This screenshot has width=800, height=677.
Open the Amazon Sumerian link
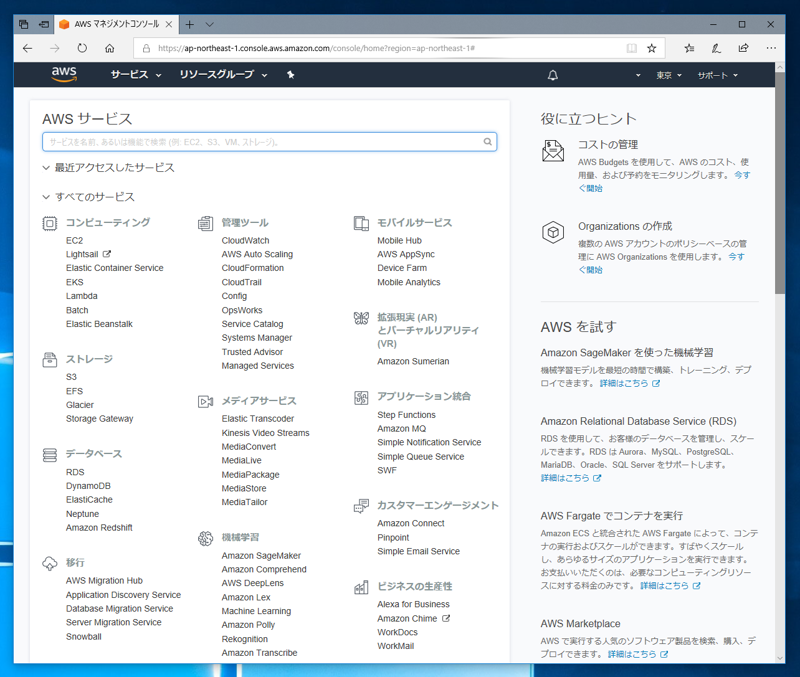pos(413,361)
